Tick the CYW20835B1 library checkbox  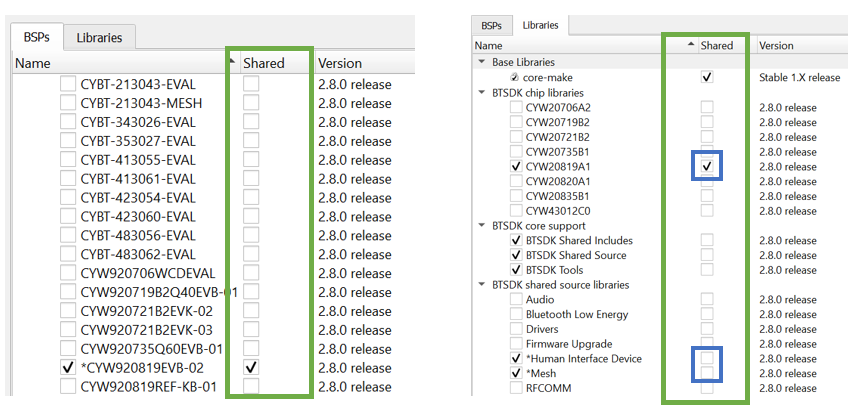pos(515,196)
